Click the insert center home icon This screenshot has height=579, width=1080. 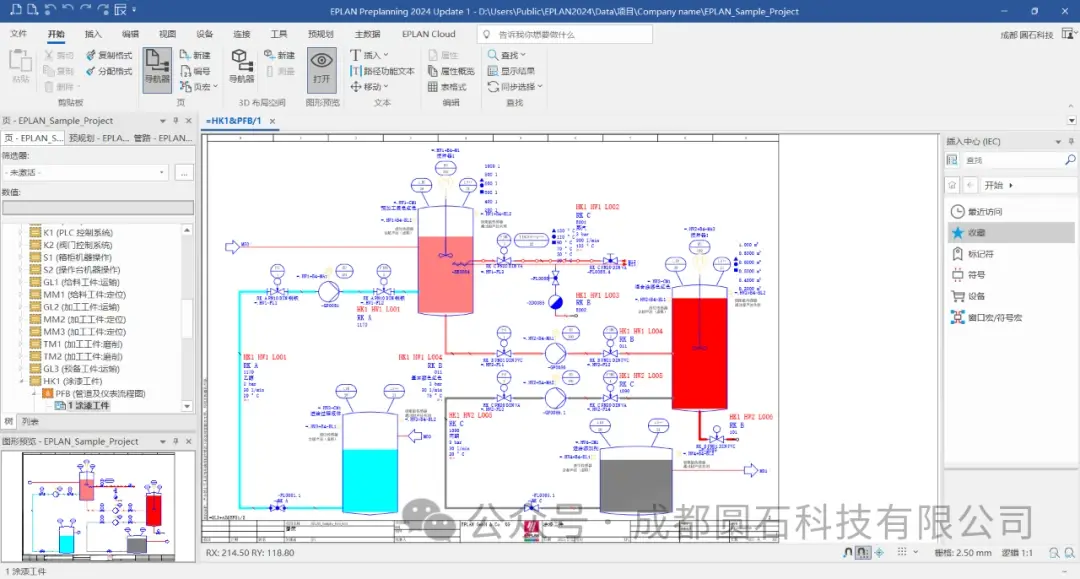[952, 185]
